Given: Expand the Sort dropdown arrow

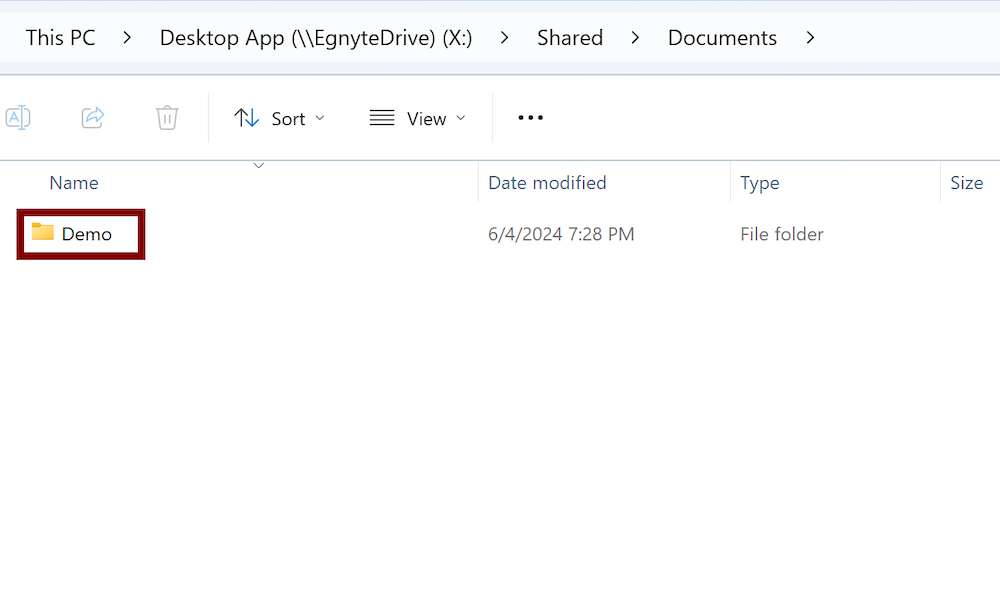Looking at the screenshot, I should point(320,117).
